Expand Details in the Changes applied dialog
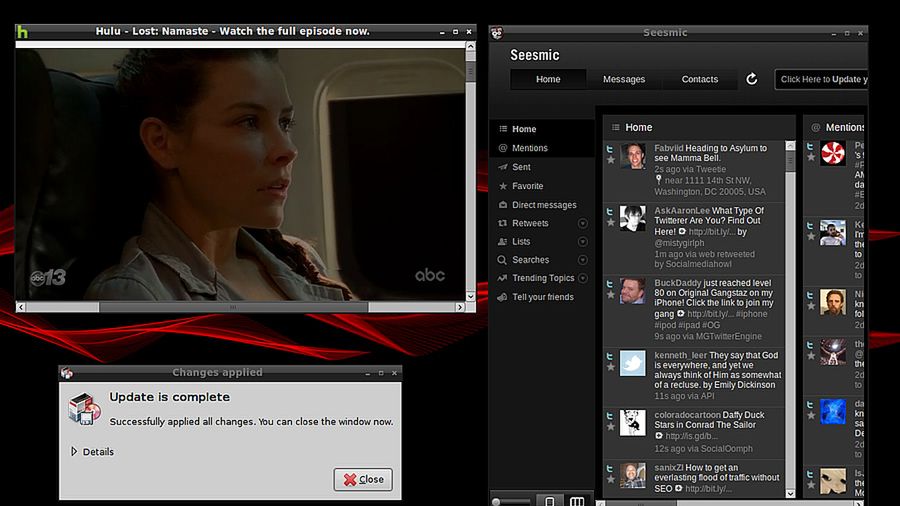 (x=92, y=452)
